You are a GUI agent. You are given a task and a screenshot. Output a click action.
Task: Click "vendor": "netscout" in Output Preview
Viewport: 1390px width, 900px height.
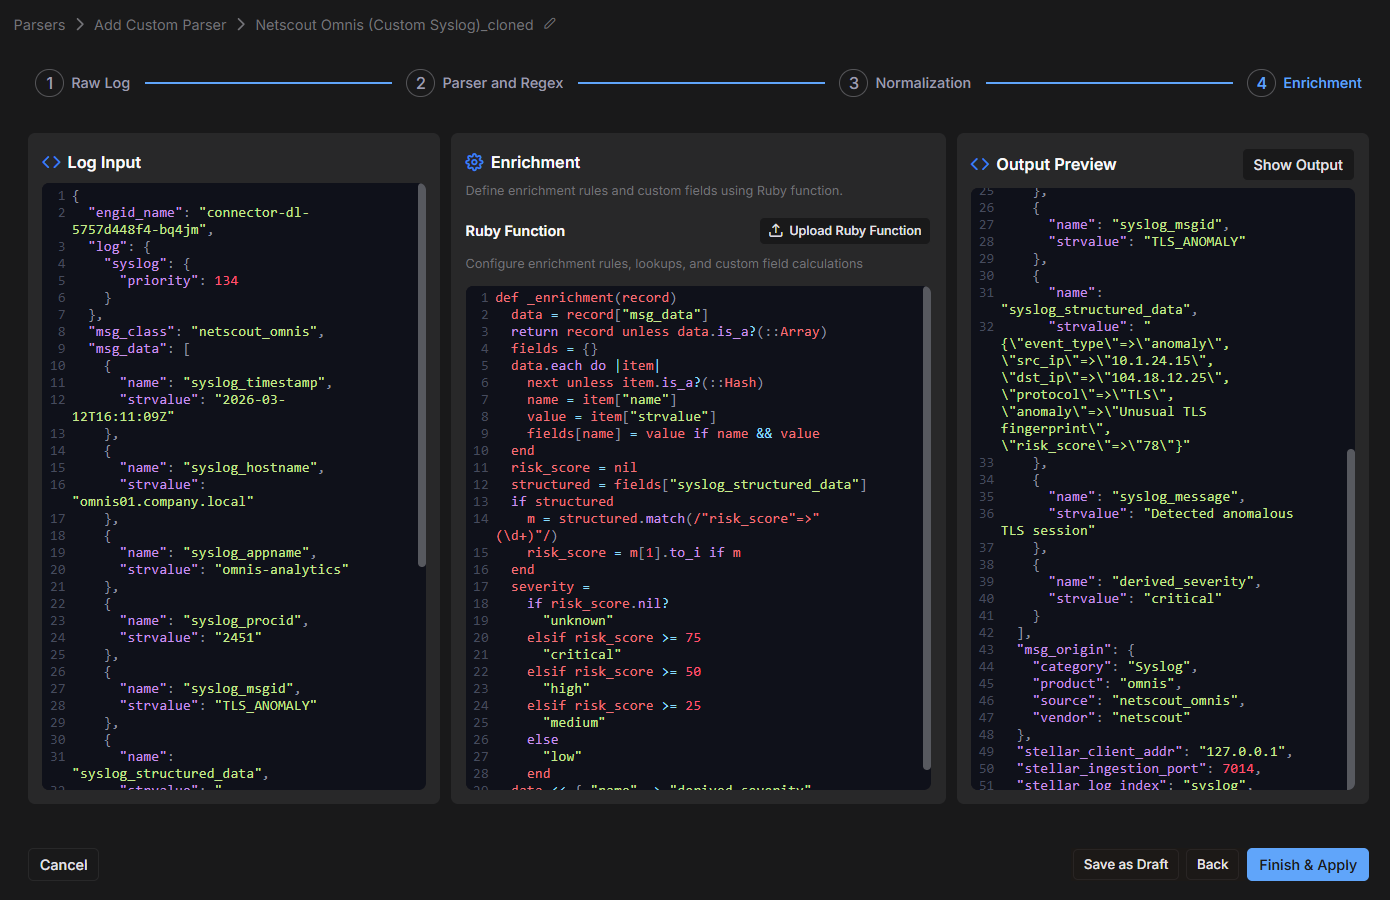click(1111, 718)
